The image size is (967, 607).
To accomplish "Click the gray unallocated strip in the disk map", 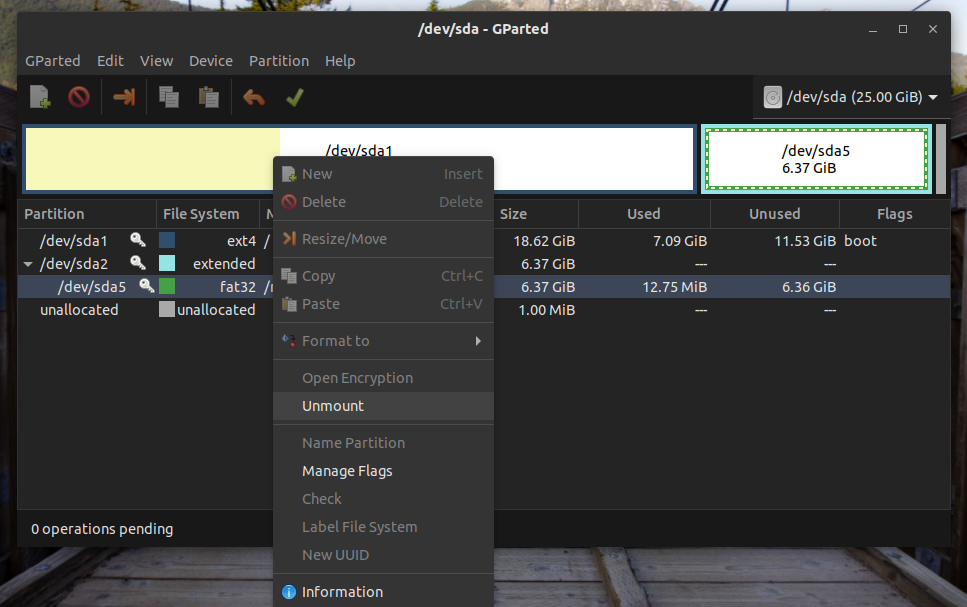I will (940, 159).
